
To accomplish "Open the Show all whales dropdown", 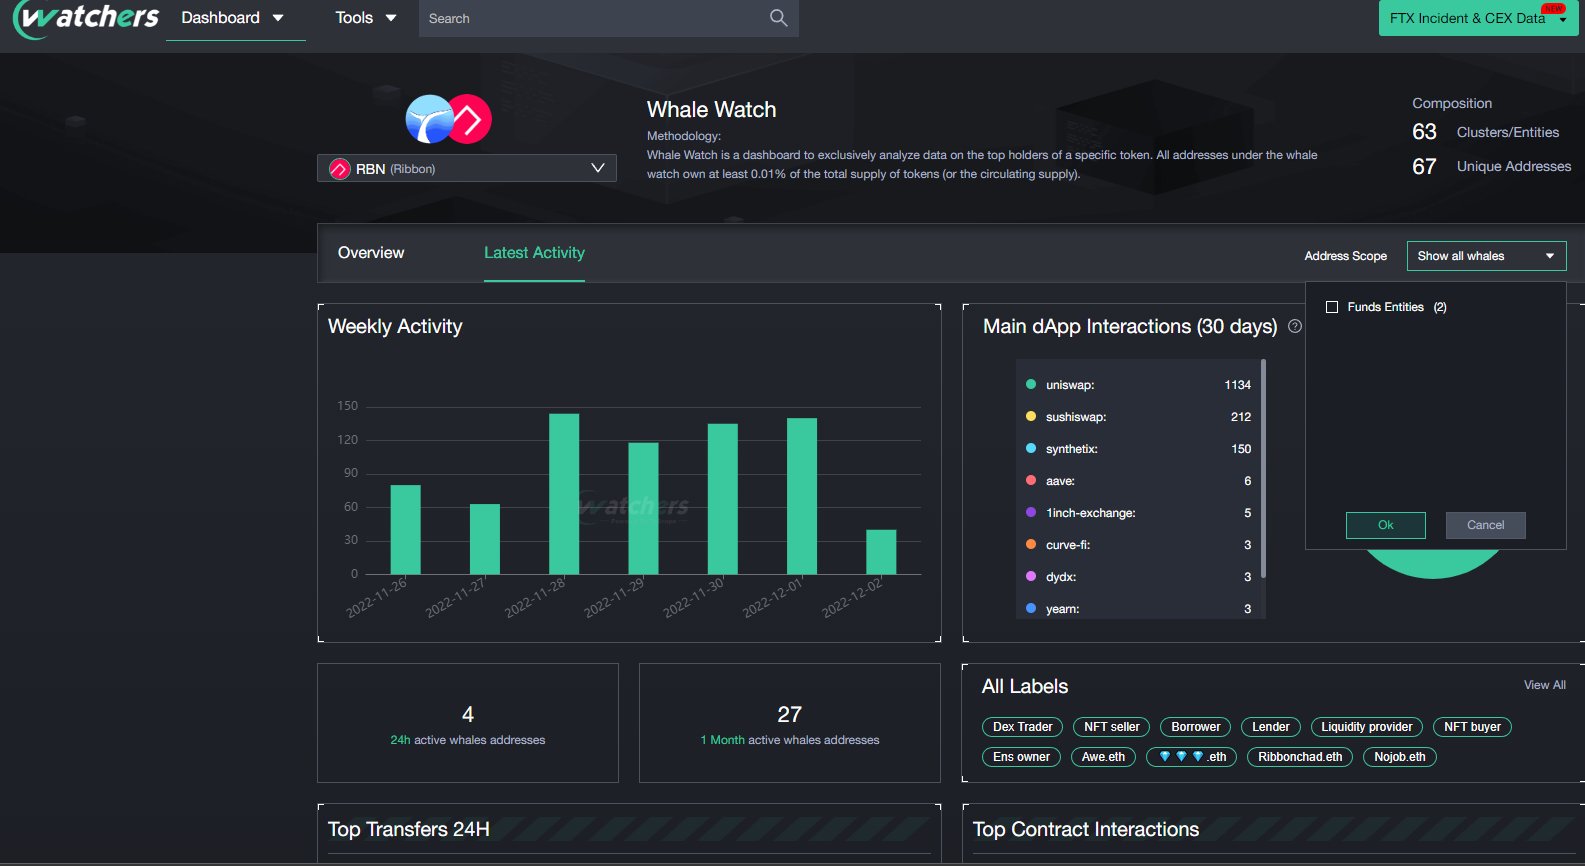I will 1486,256.
